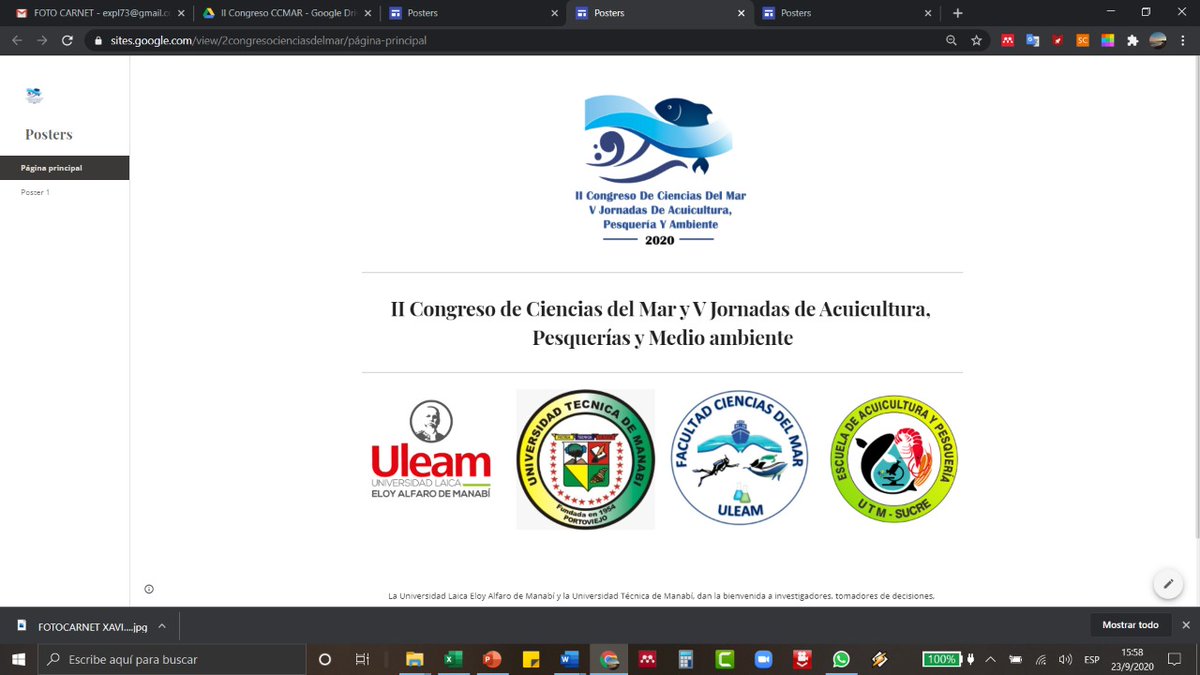This screenshot has width=1200, height=675.
Task: Open the Windows Start menu
Action: [18, 659]
